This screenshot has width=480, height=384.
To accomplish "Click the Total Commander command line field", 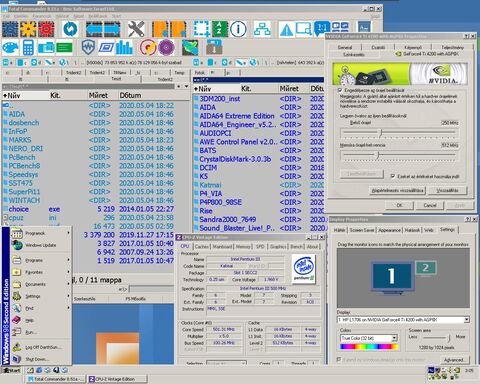I will pos(152,289).
